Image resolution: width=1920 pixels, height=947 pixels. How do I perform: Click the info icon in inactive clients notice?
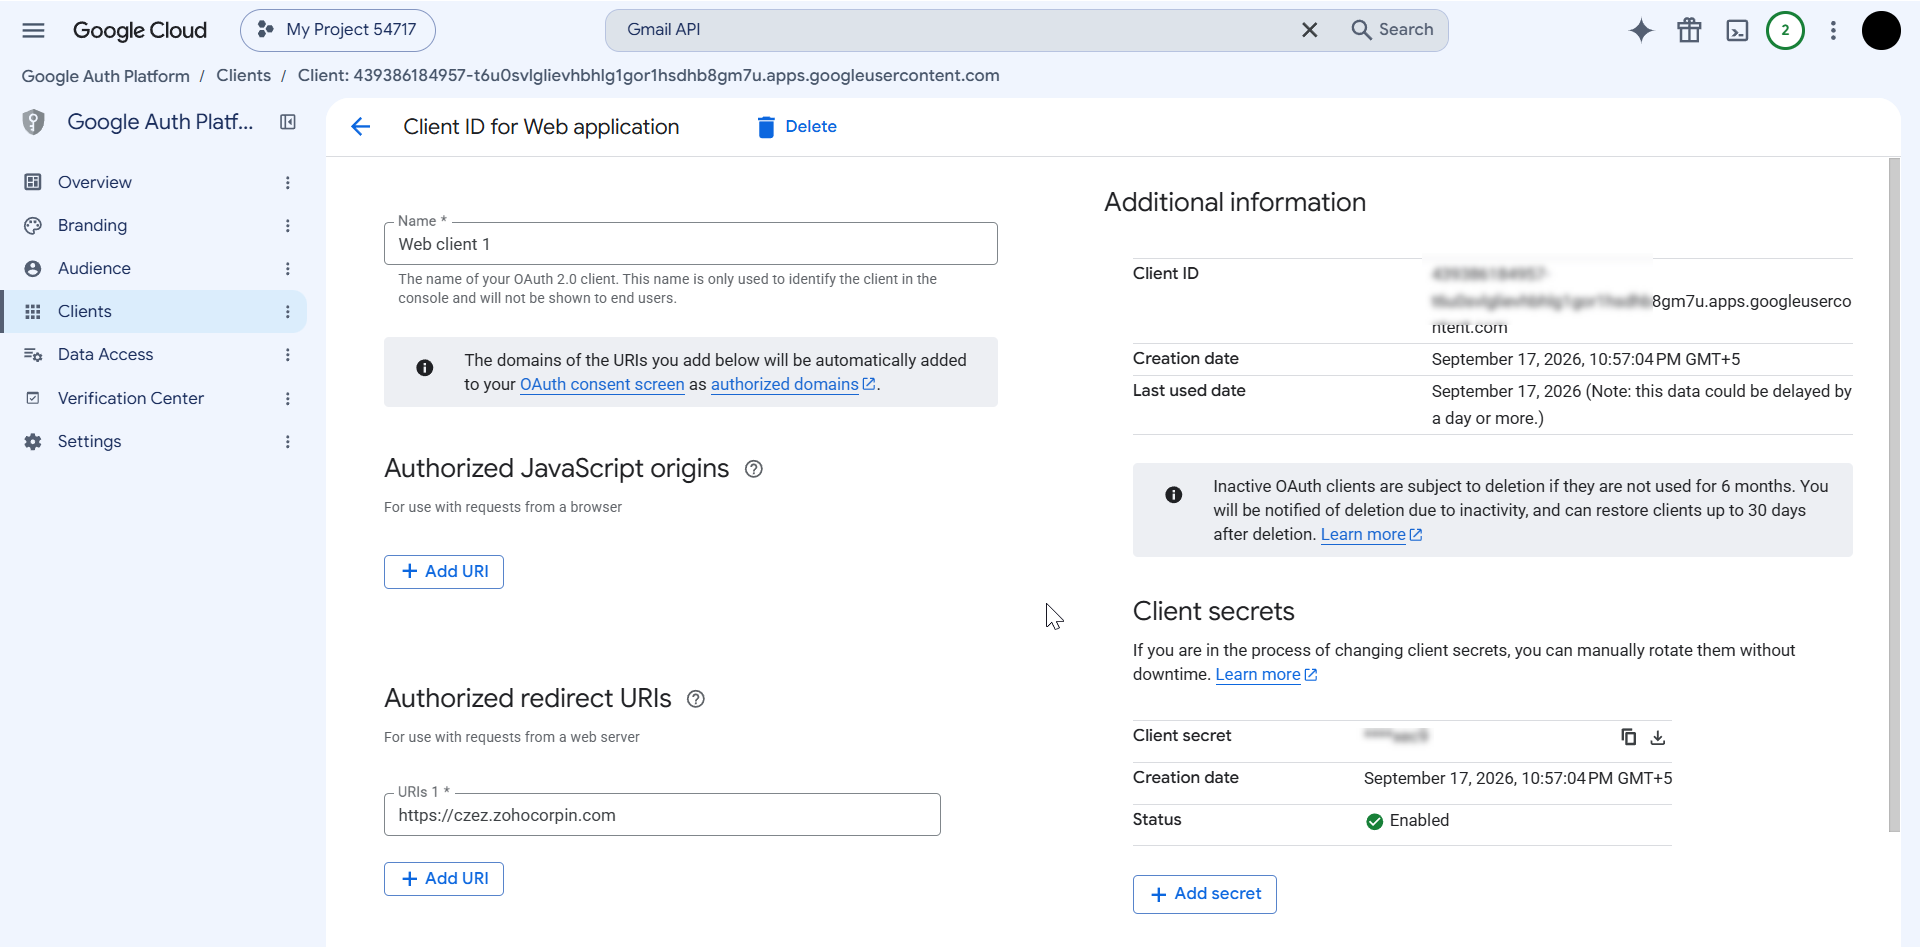(1174, 495)
